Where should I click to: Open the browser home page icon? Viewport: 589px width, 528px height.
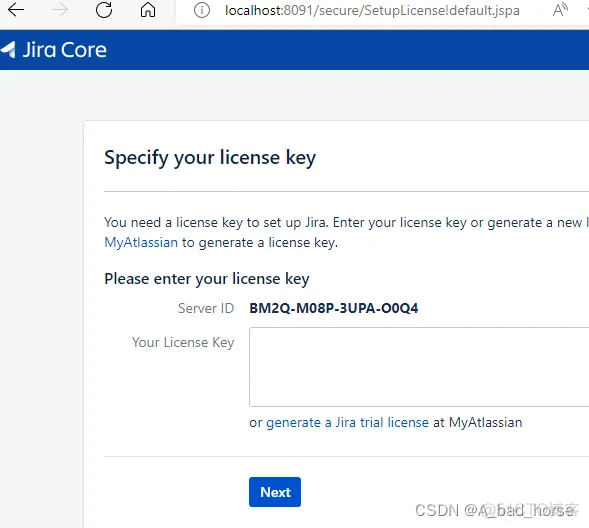pos(148,10)
